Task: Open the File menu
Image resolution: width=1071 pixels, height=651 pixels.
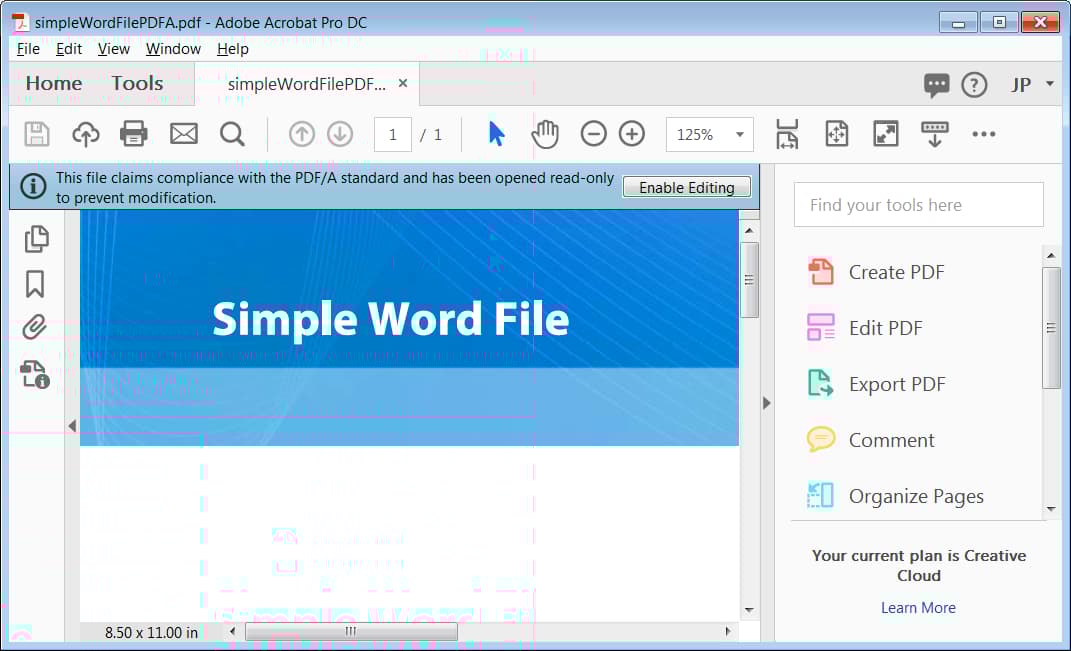Action: [x=28, y=48]
